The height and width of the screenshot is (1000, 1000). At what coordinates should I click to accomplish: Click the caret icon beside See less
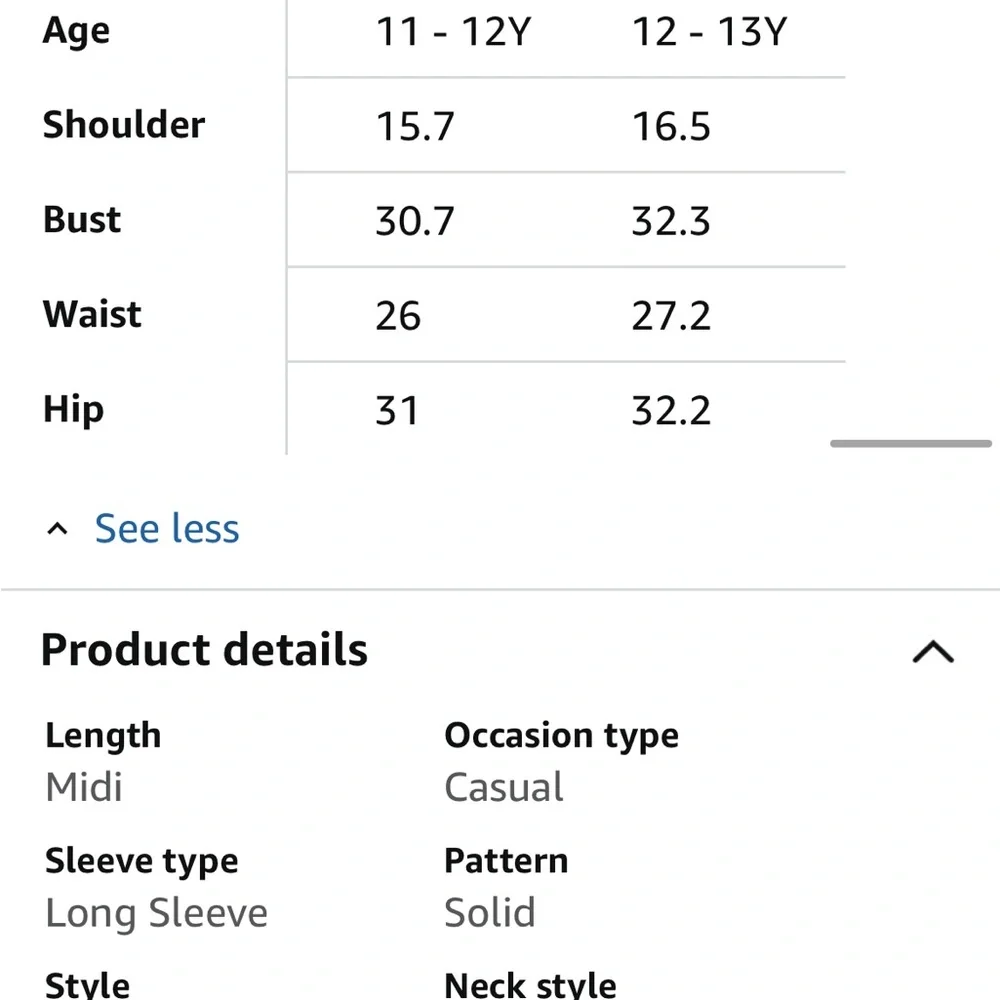point(58,529)
